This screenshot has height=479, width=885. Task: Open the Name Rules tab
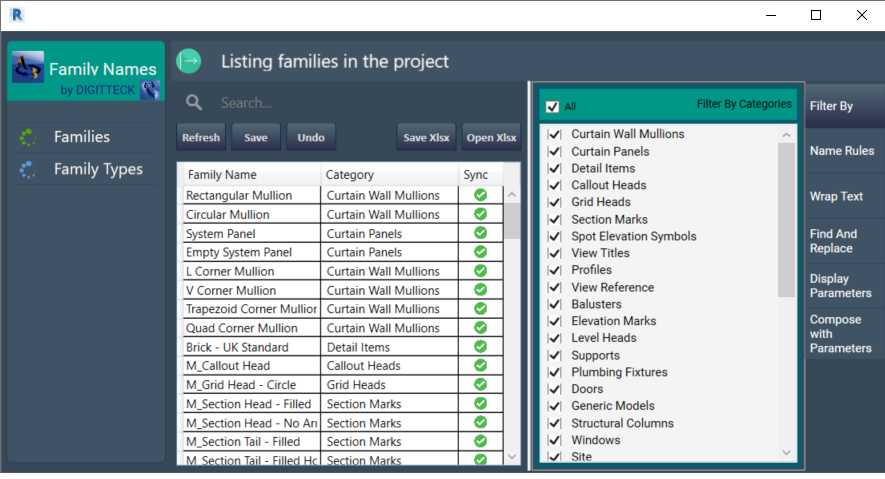(x=842, y=151)
